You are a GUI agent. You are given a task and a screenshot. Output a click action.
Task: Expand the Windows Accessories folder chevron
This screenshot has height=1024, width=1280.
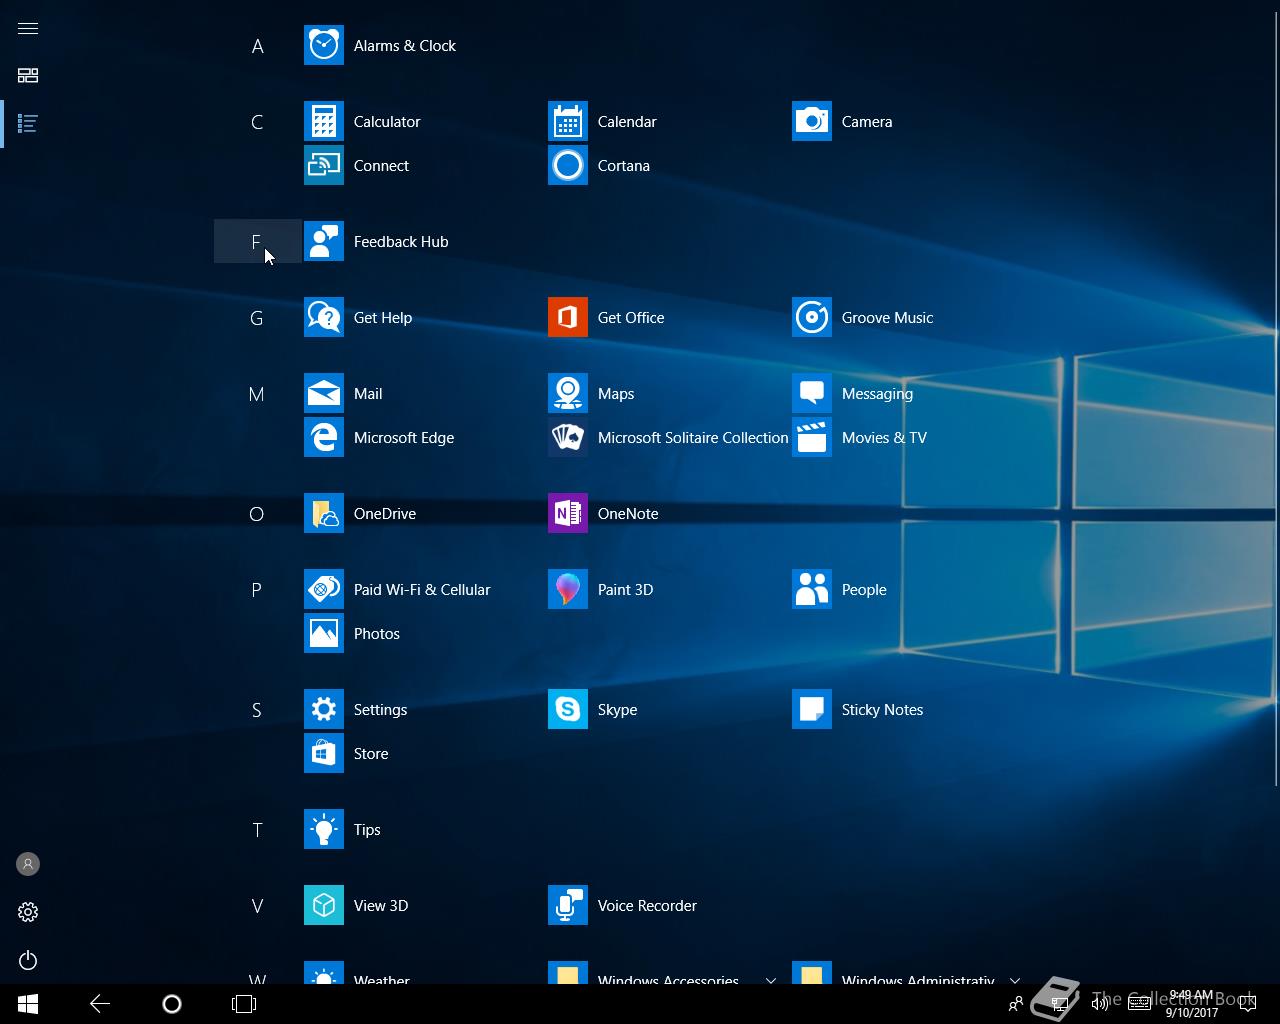click(771, 981)
